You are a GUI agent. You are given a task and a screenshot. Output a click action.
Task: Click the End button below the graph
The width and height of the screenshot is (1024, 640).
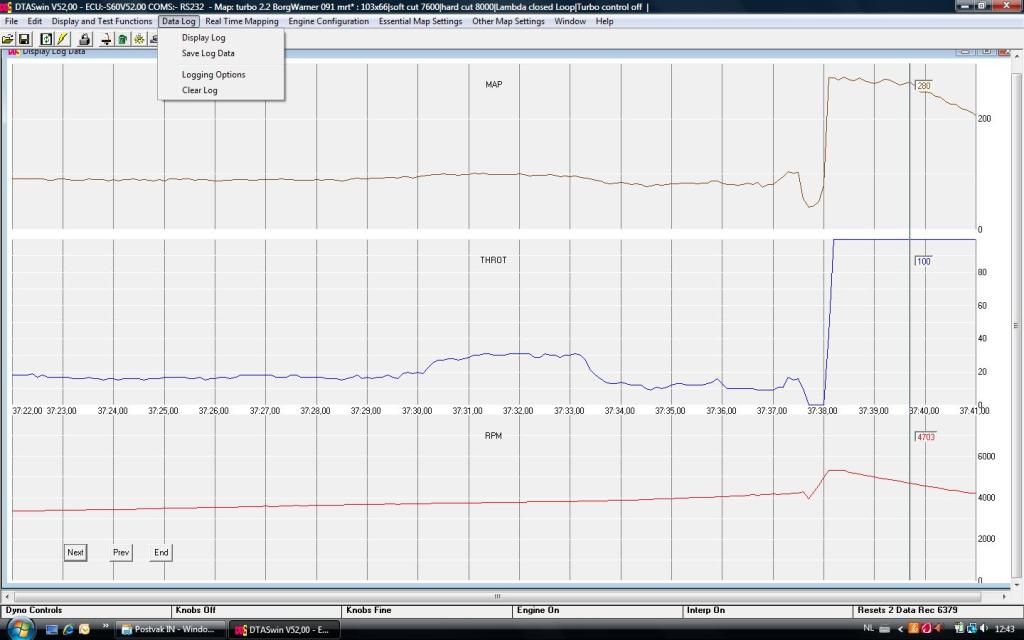(161, 552)
